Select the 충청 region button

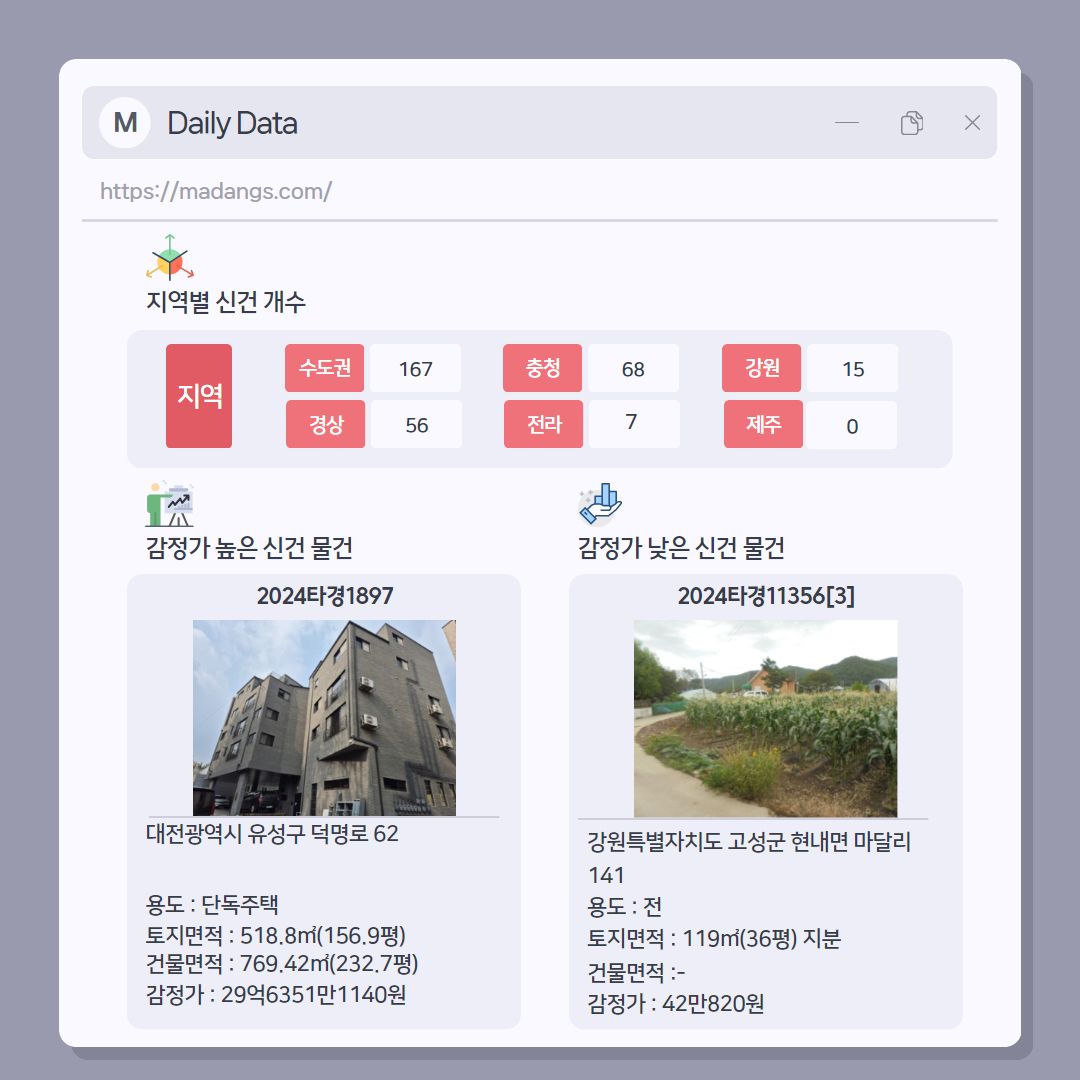point(543,368)
